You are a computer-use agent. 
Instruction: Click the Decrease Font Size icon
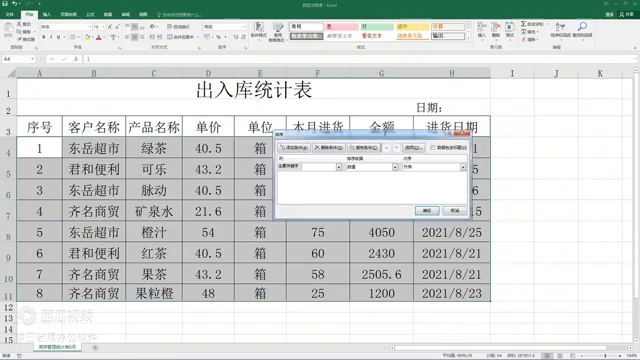click(x=117, y=27)
